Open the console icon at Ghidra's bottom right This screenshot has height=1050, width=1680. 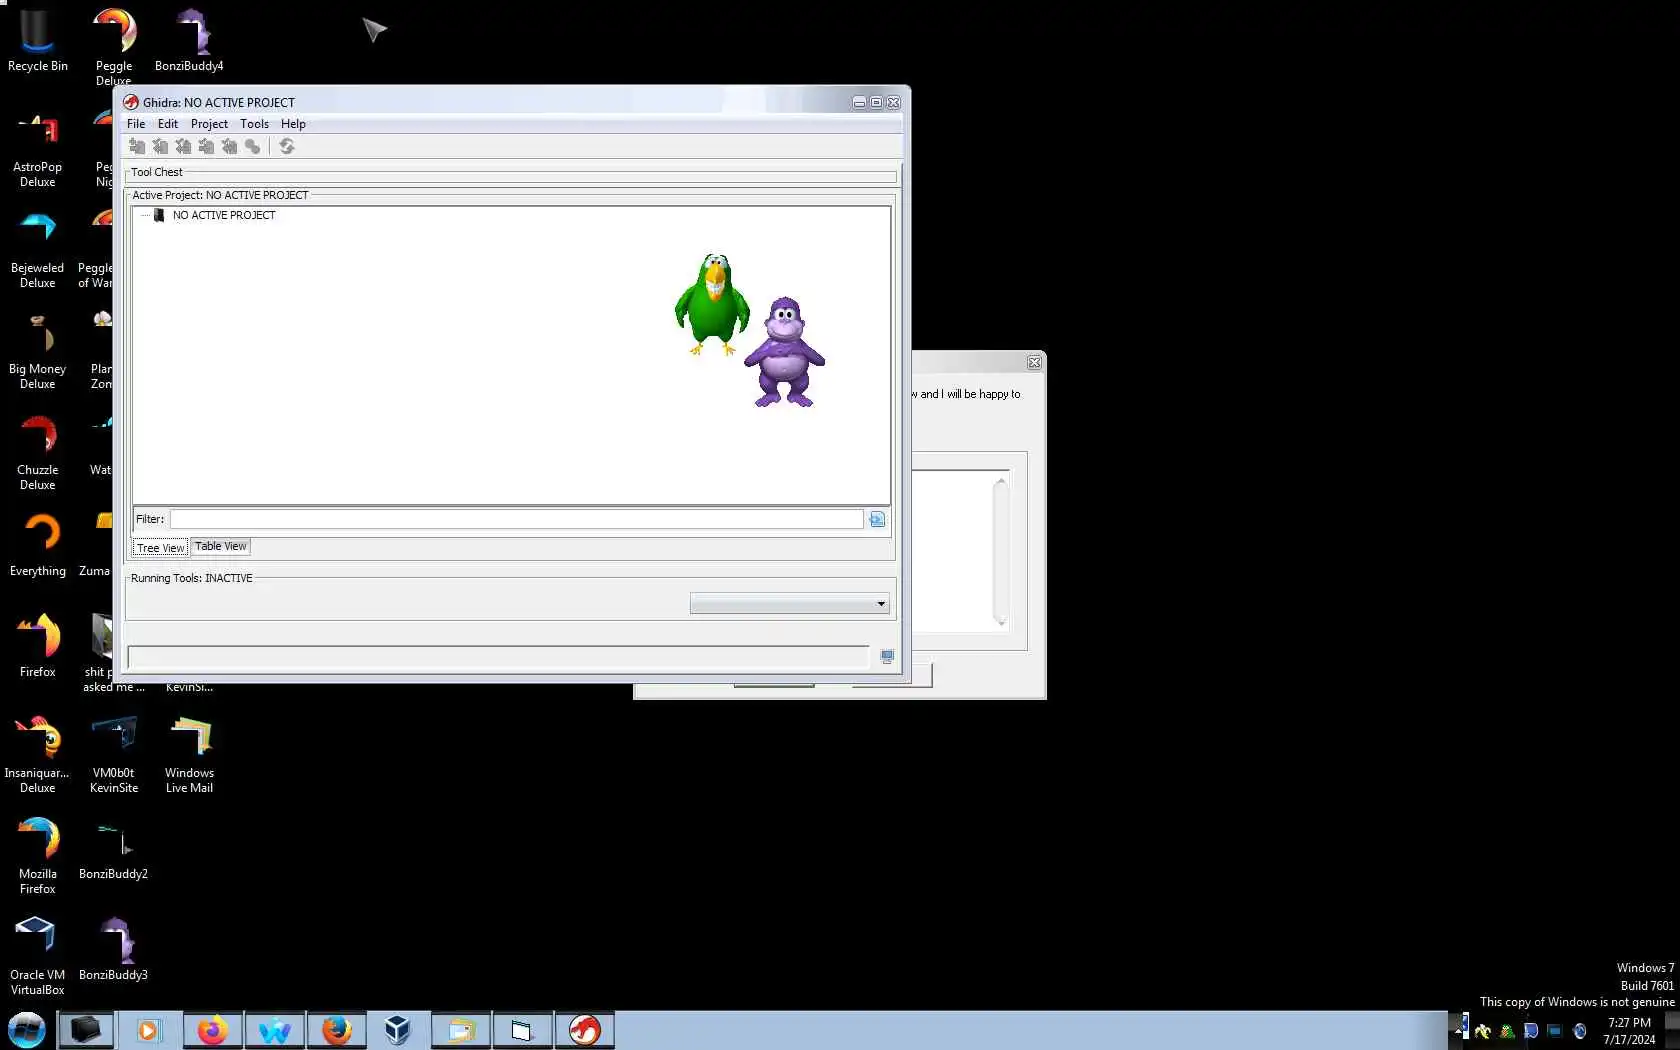[887, 657]
